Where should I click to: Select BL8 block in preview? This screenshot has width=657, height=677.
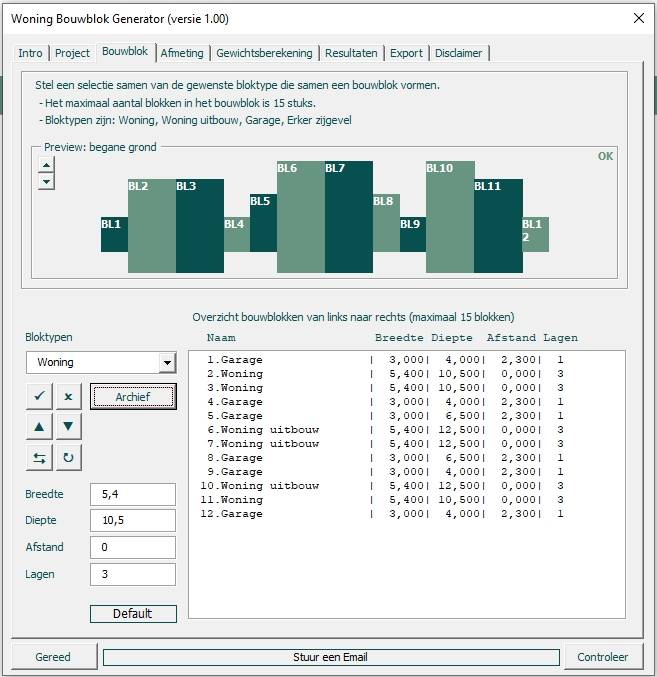386,223
